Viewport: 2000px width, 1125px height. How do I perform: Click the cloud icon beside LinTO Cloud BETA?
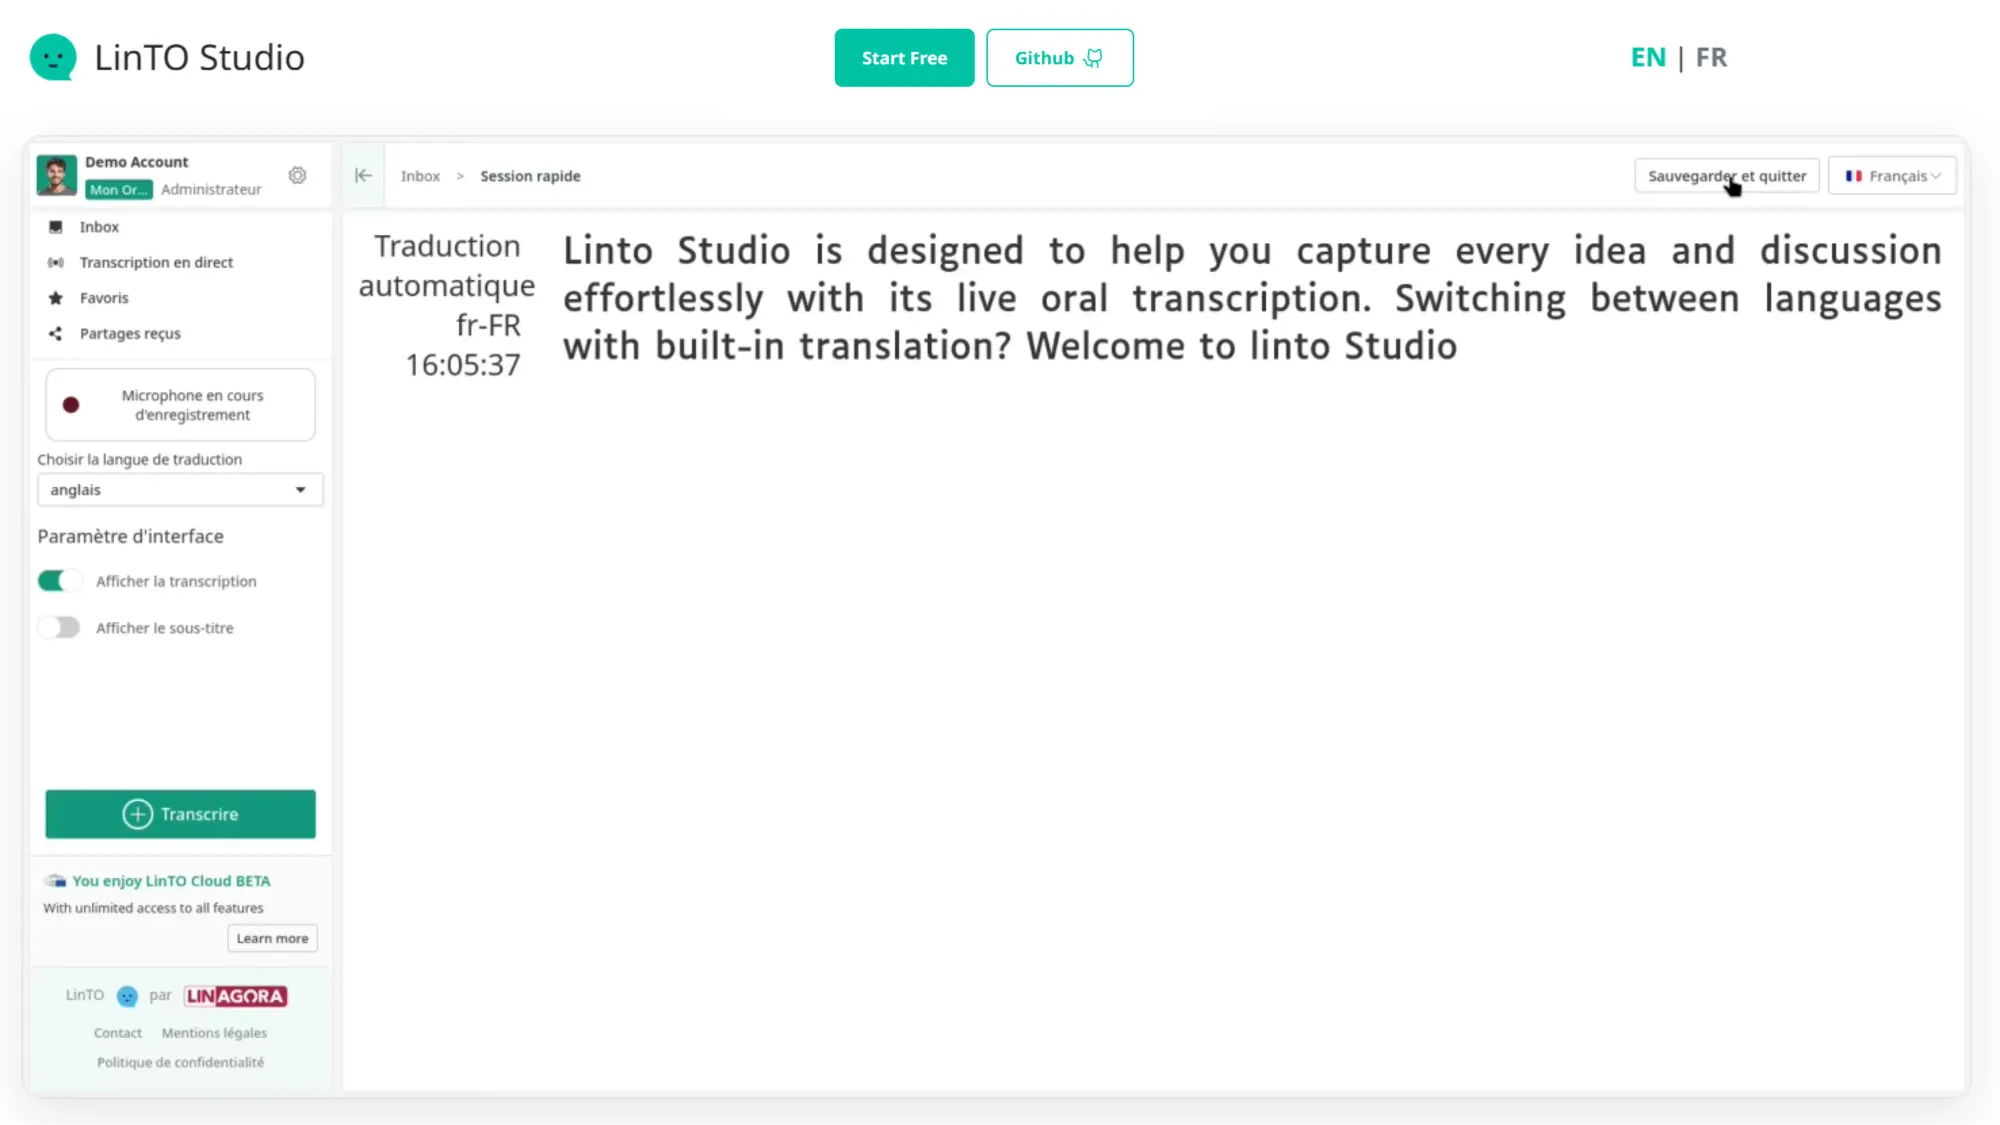point(55,881)
